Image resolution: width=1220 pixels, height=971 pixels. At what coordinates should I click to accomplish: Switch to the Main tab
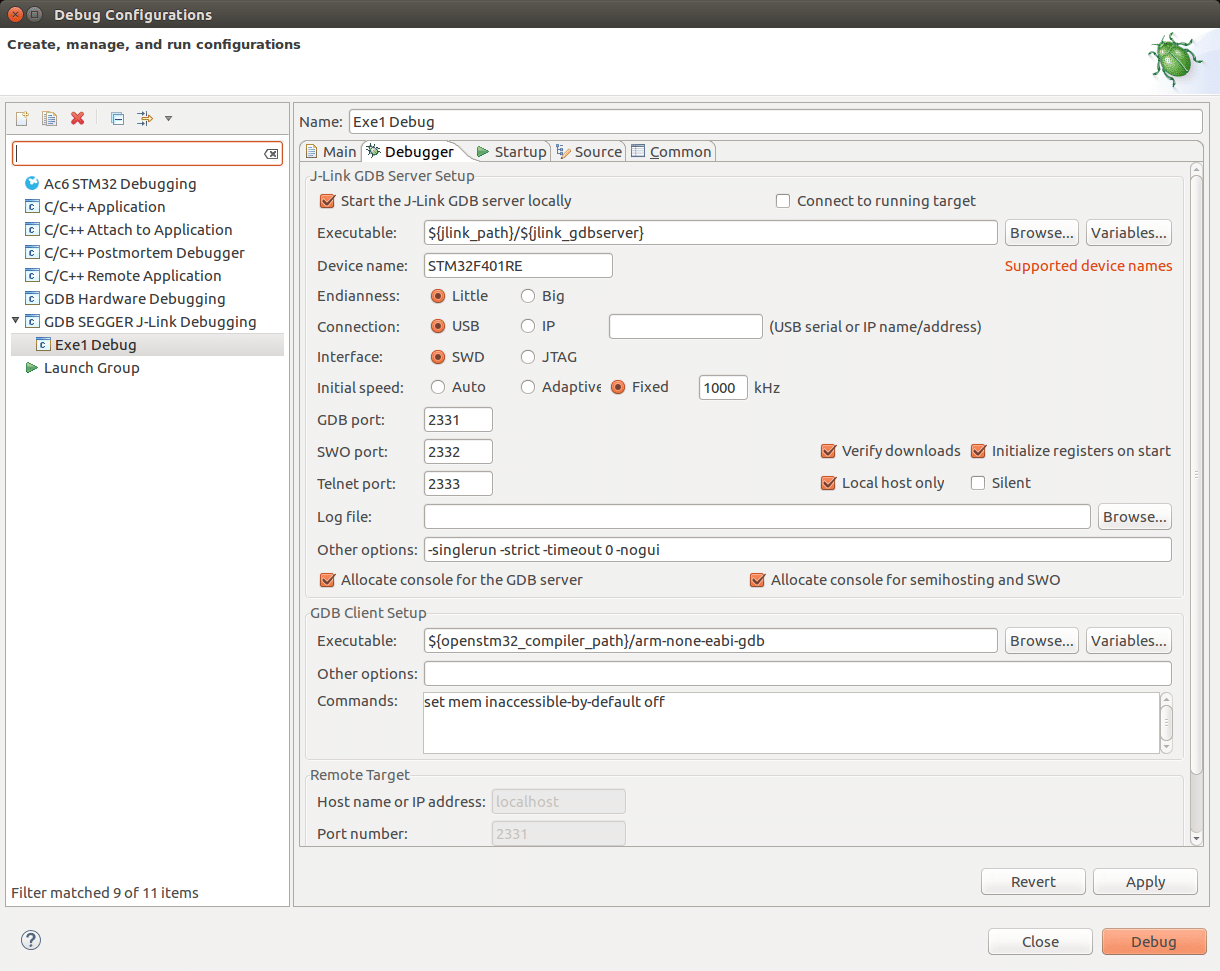tap(330, 152)
